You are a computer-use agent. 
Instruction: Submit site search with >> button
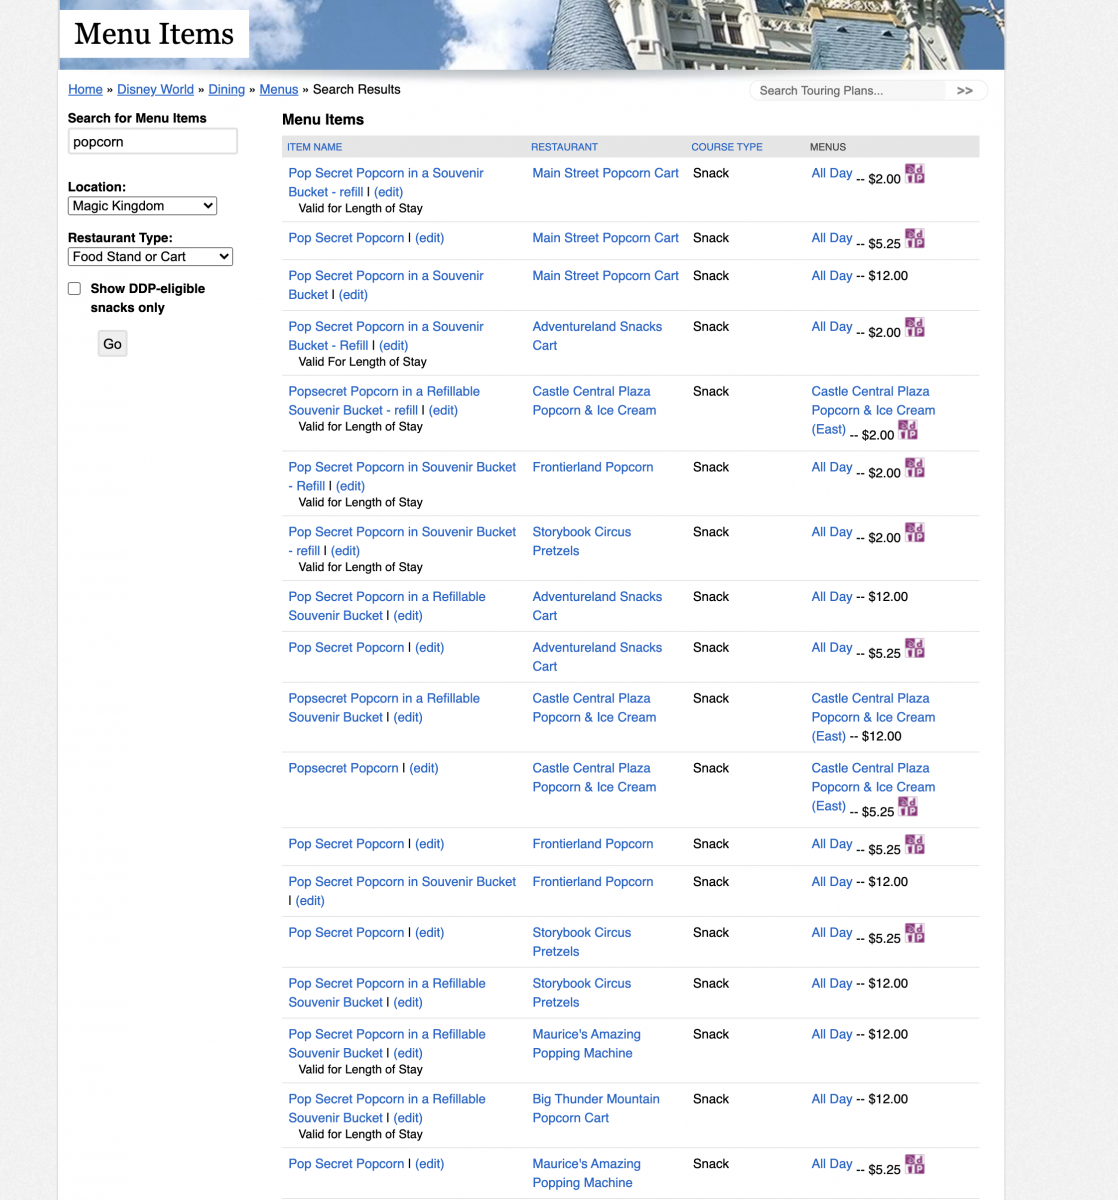964,91
